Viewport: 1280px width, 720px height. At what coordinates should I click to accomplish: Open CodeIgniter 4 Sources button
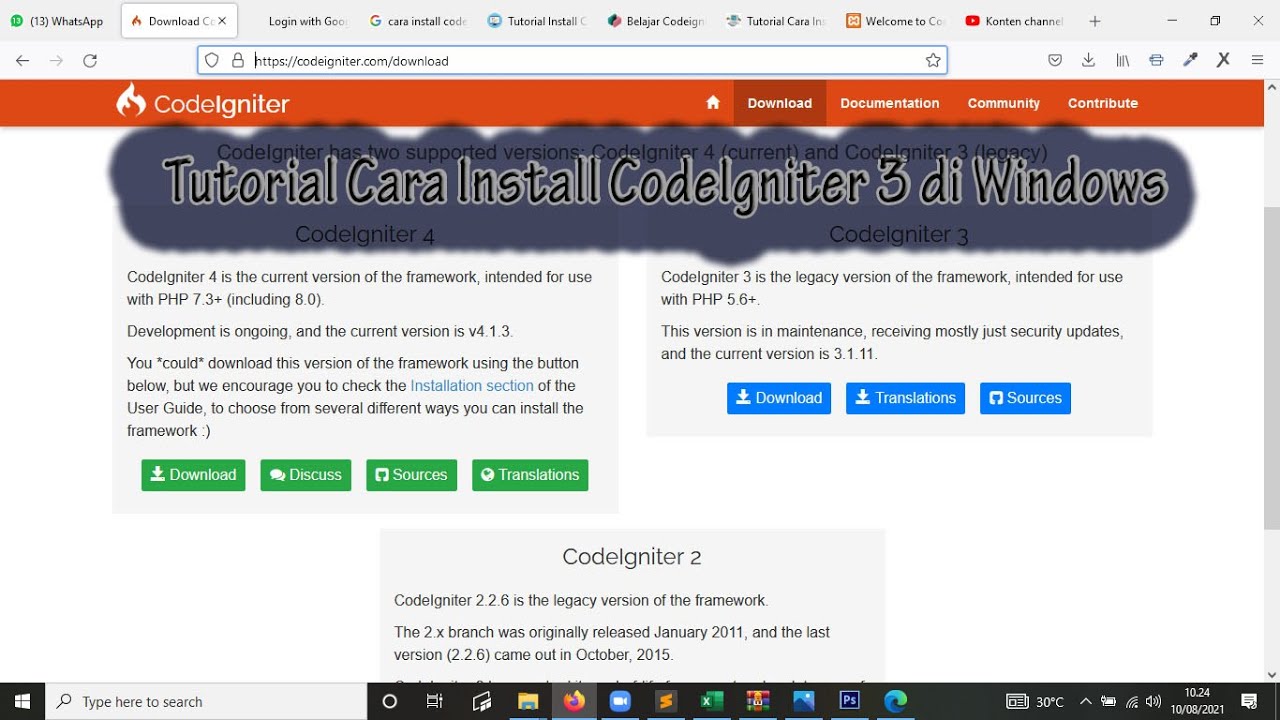[x=412, y=475]
